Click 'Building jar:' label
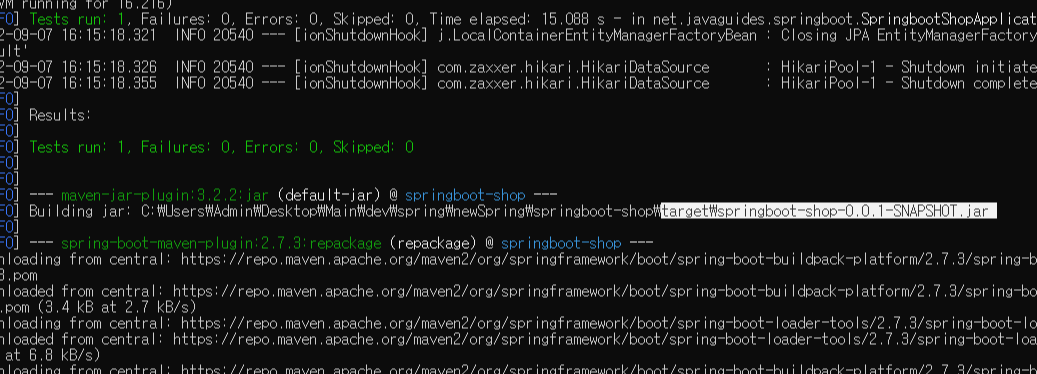 click(81, 211)
